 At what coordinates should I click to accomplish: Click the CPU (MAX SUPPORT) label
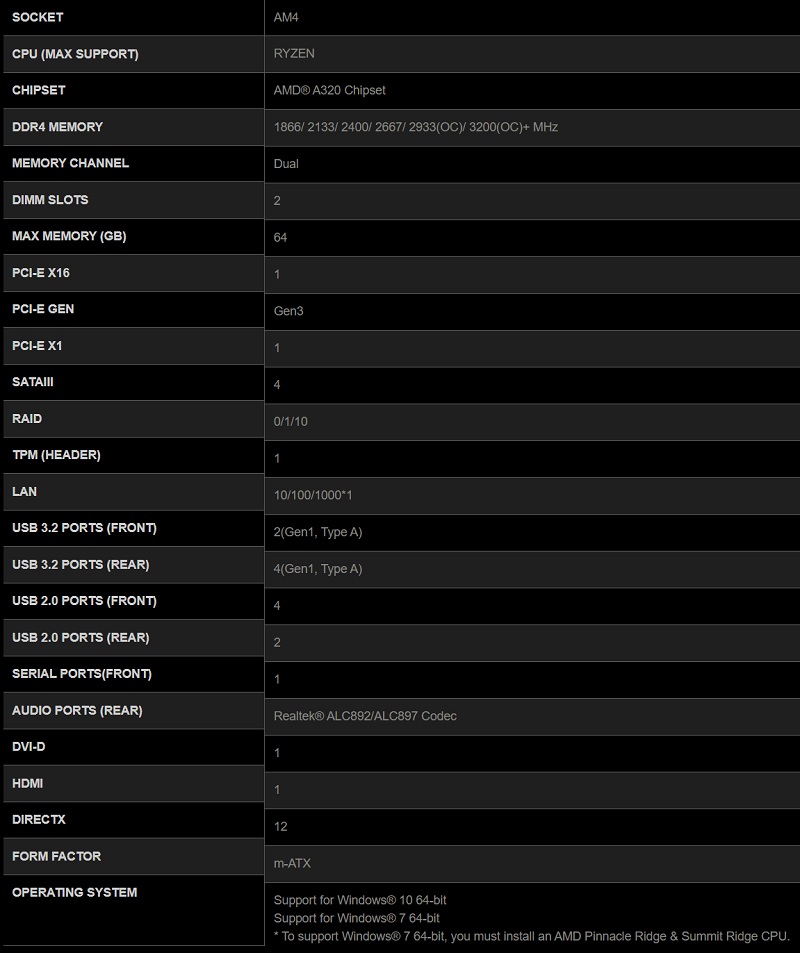pyautogui.click(x=75, y=54)
